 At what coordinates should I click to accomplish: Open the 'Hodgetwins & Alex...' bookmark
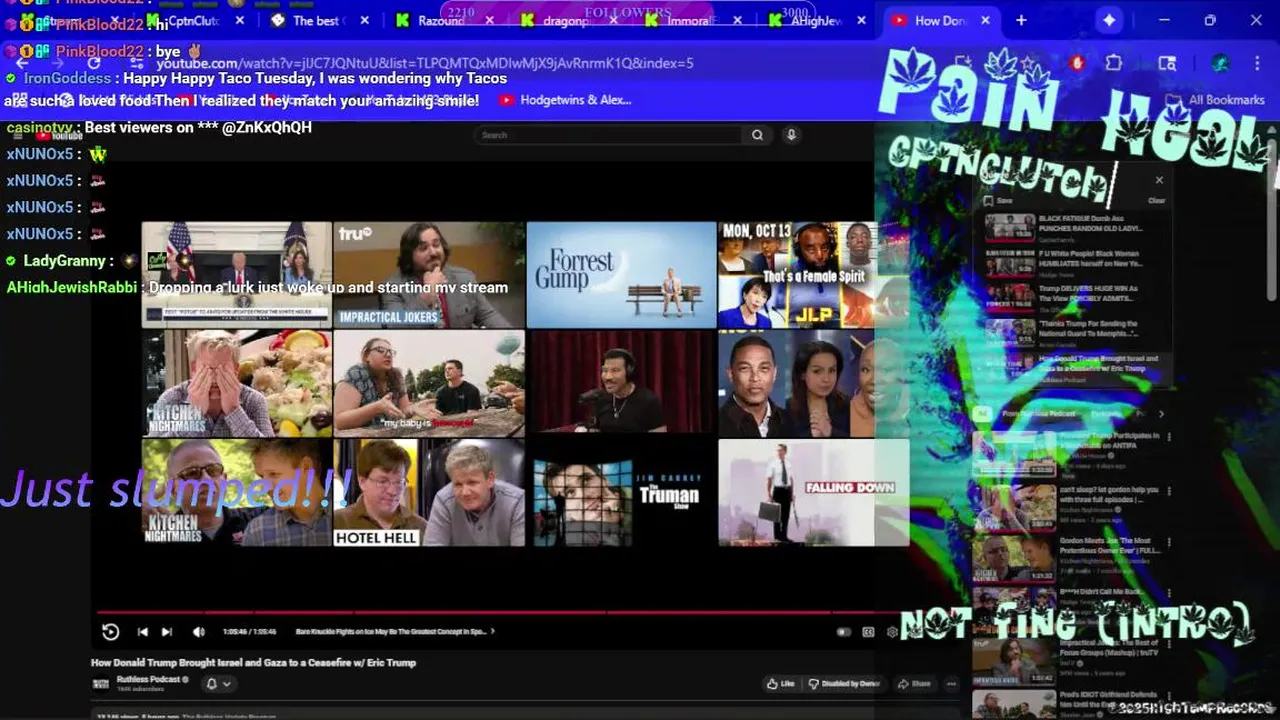pyautogui.click(x=565, y=100)
